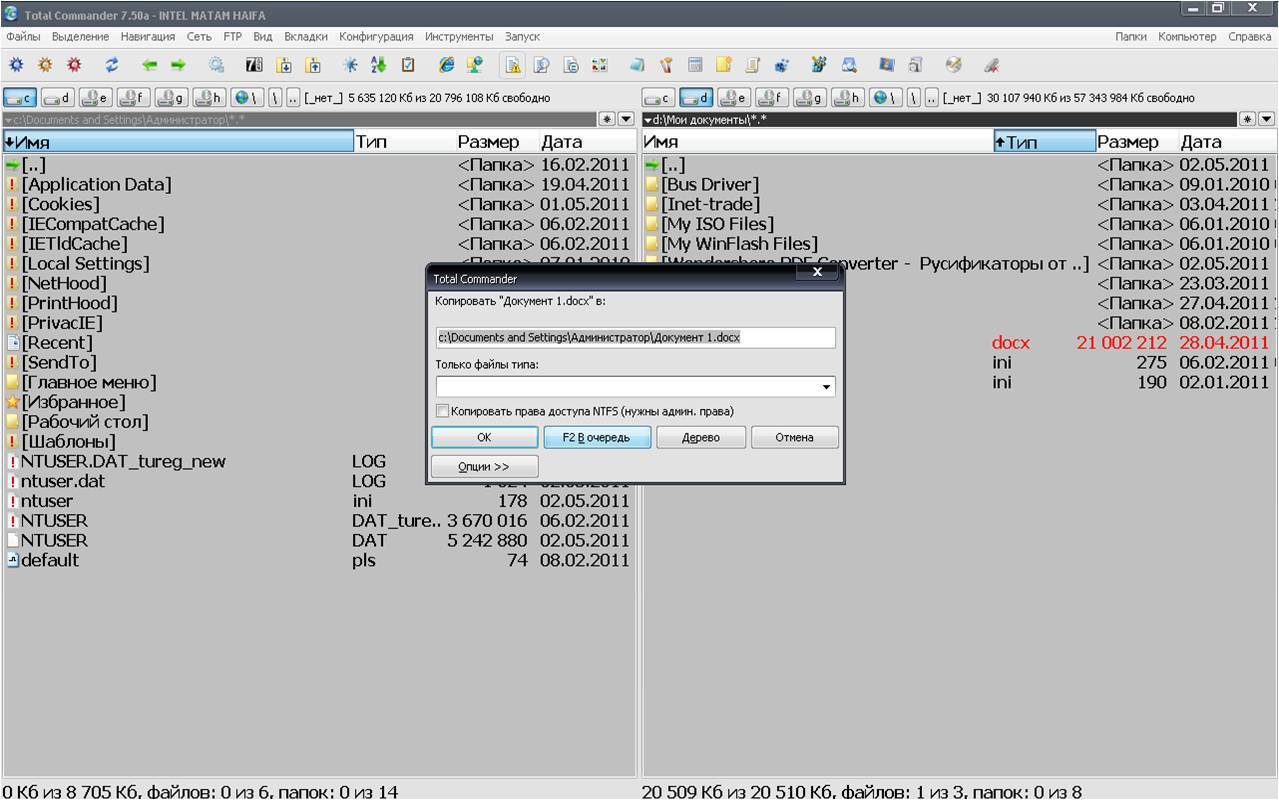This screenshot has height=800, width=1279.
Task: Click the Дерево button
Action: click(701, 437)
